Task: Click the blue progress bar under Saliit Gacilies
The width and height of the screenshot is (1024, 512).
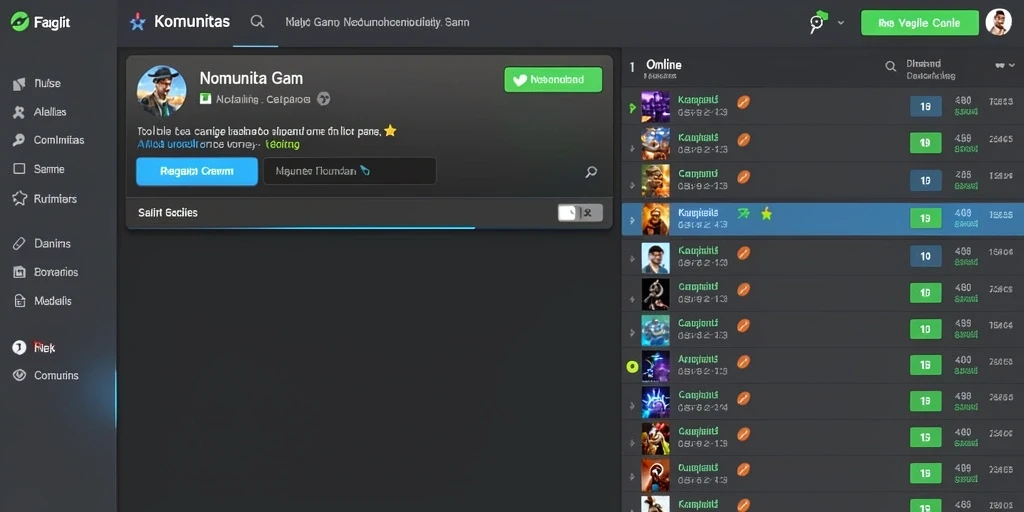Action: (301, 228)
